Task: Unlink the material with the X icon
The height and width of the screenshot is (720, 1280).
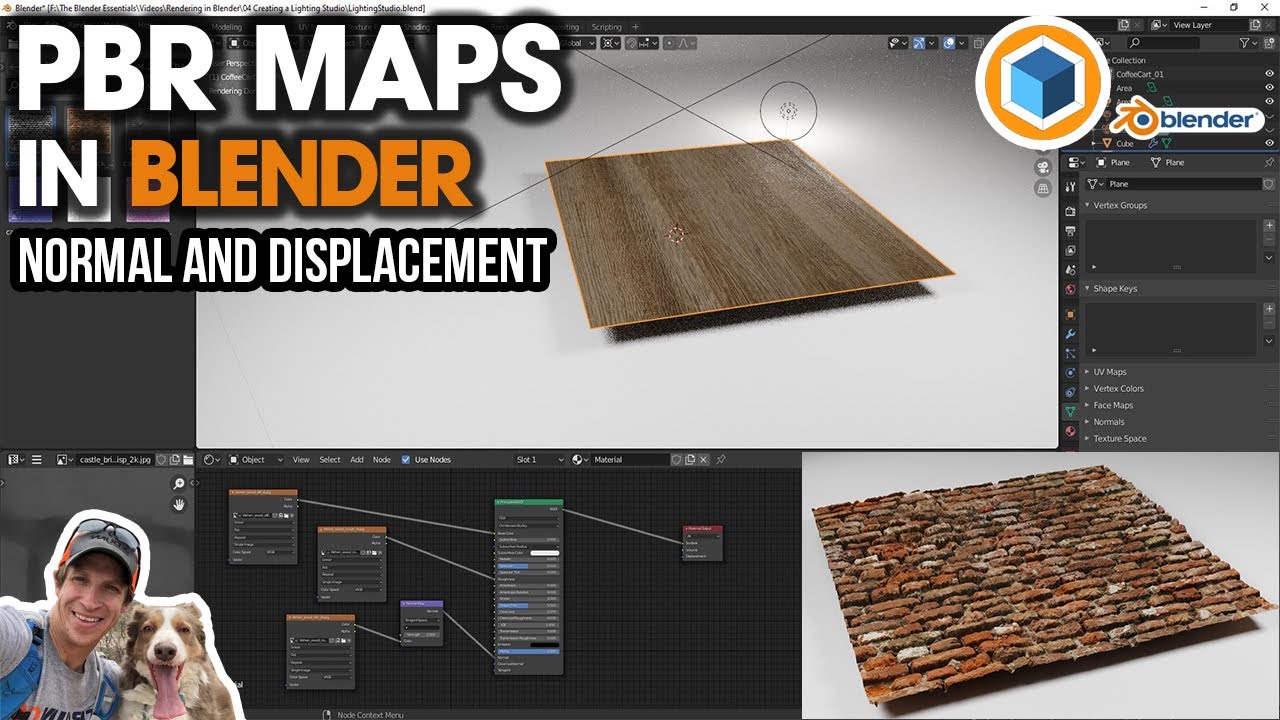Action: [703, 460]
